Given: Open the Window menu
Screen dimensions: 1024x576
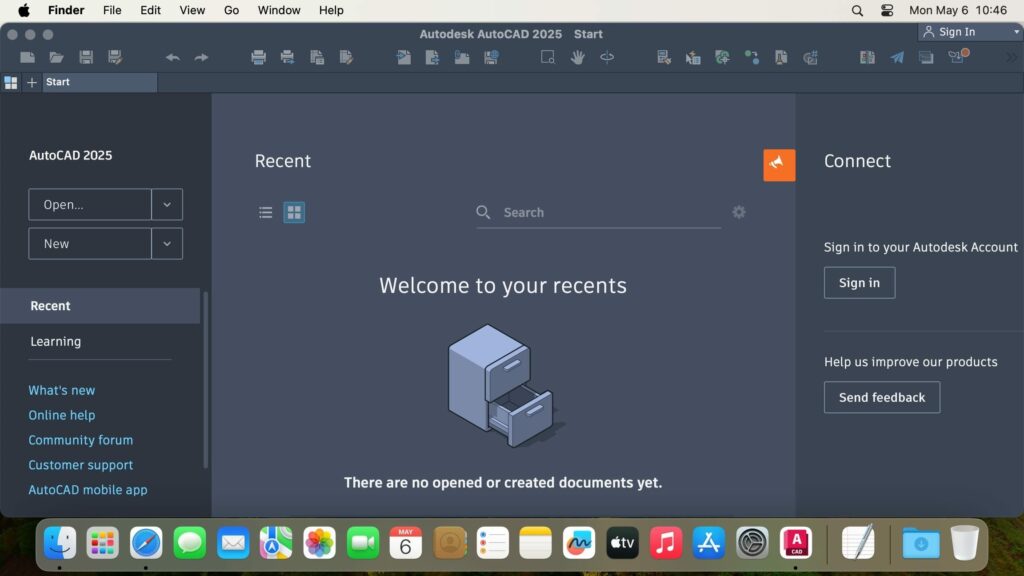Looking at the screenshot, I should 279,10.
